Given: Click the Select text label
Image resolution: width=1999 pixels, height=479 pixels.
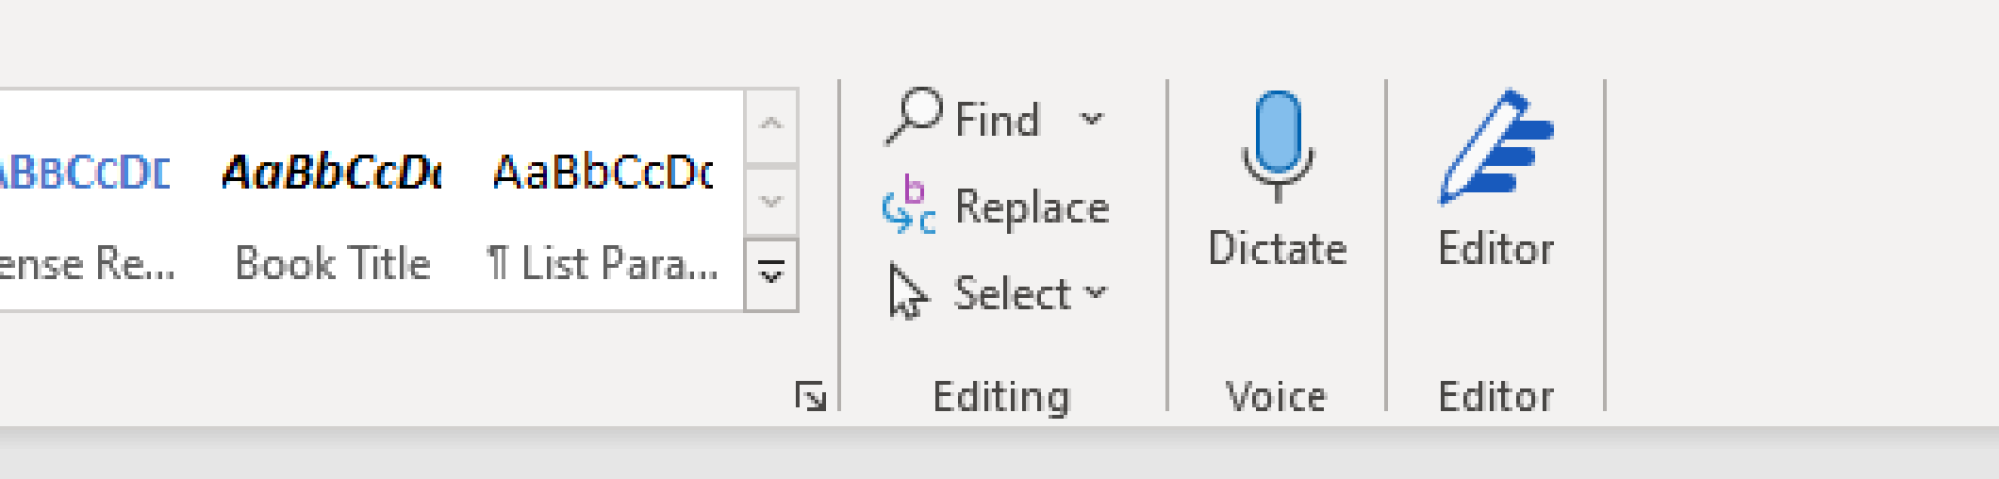Looking at the screenshot, I should pos(1012,294).
